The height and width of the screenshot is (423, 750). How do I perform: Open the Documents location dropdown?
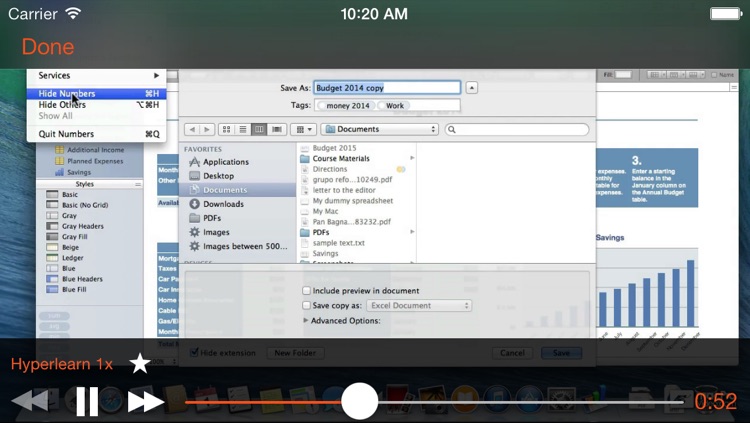pos(379,129)
